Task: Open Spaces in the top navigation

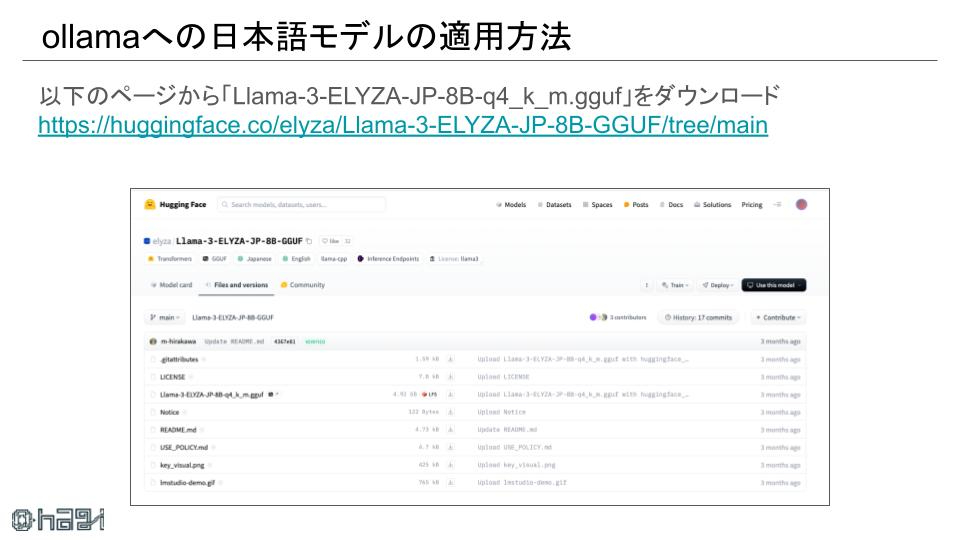Action: pyautogui.click(x=598, y=204)
